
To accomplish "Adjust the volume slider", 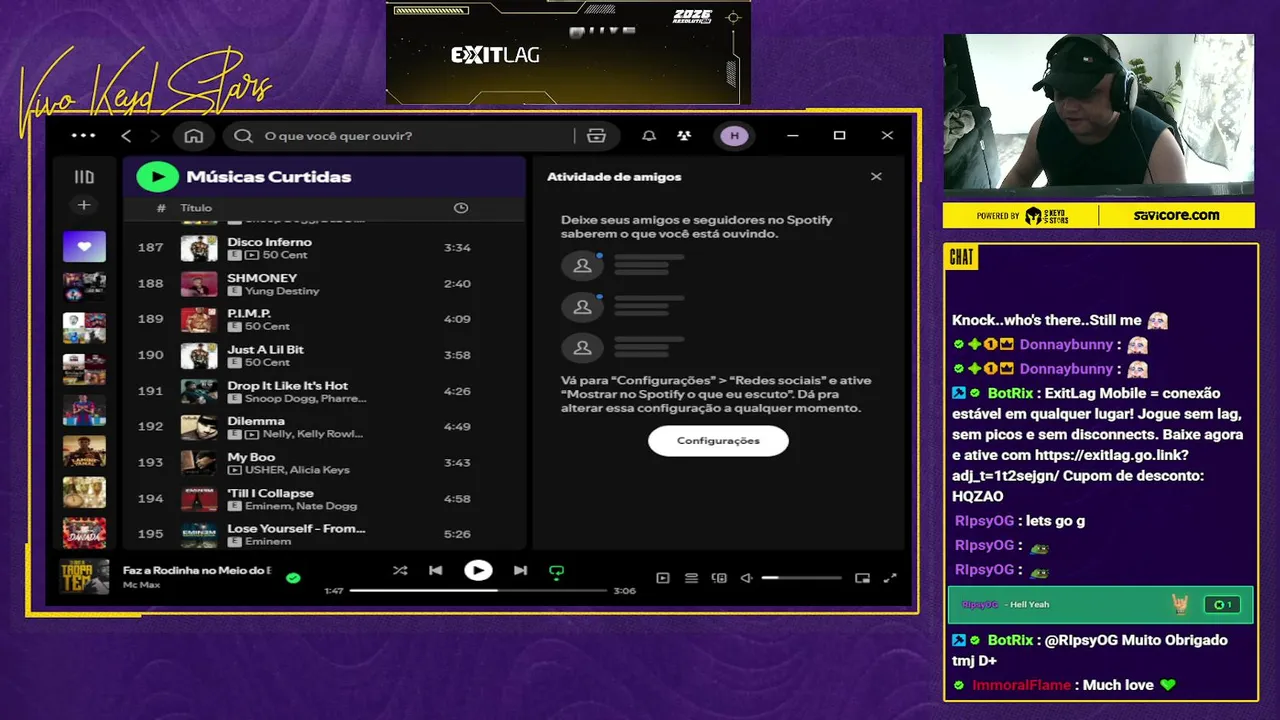I will (x=801, y=578).
